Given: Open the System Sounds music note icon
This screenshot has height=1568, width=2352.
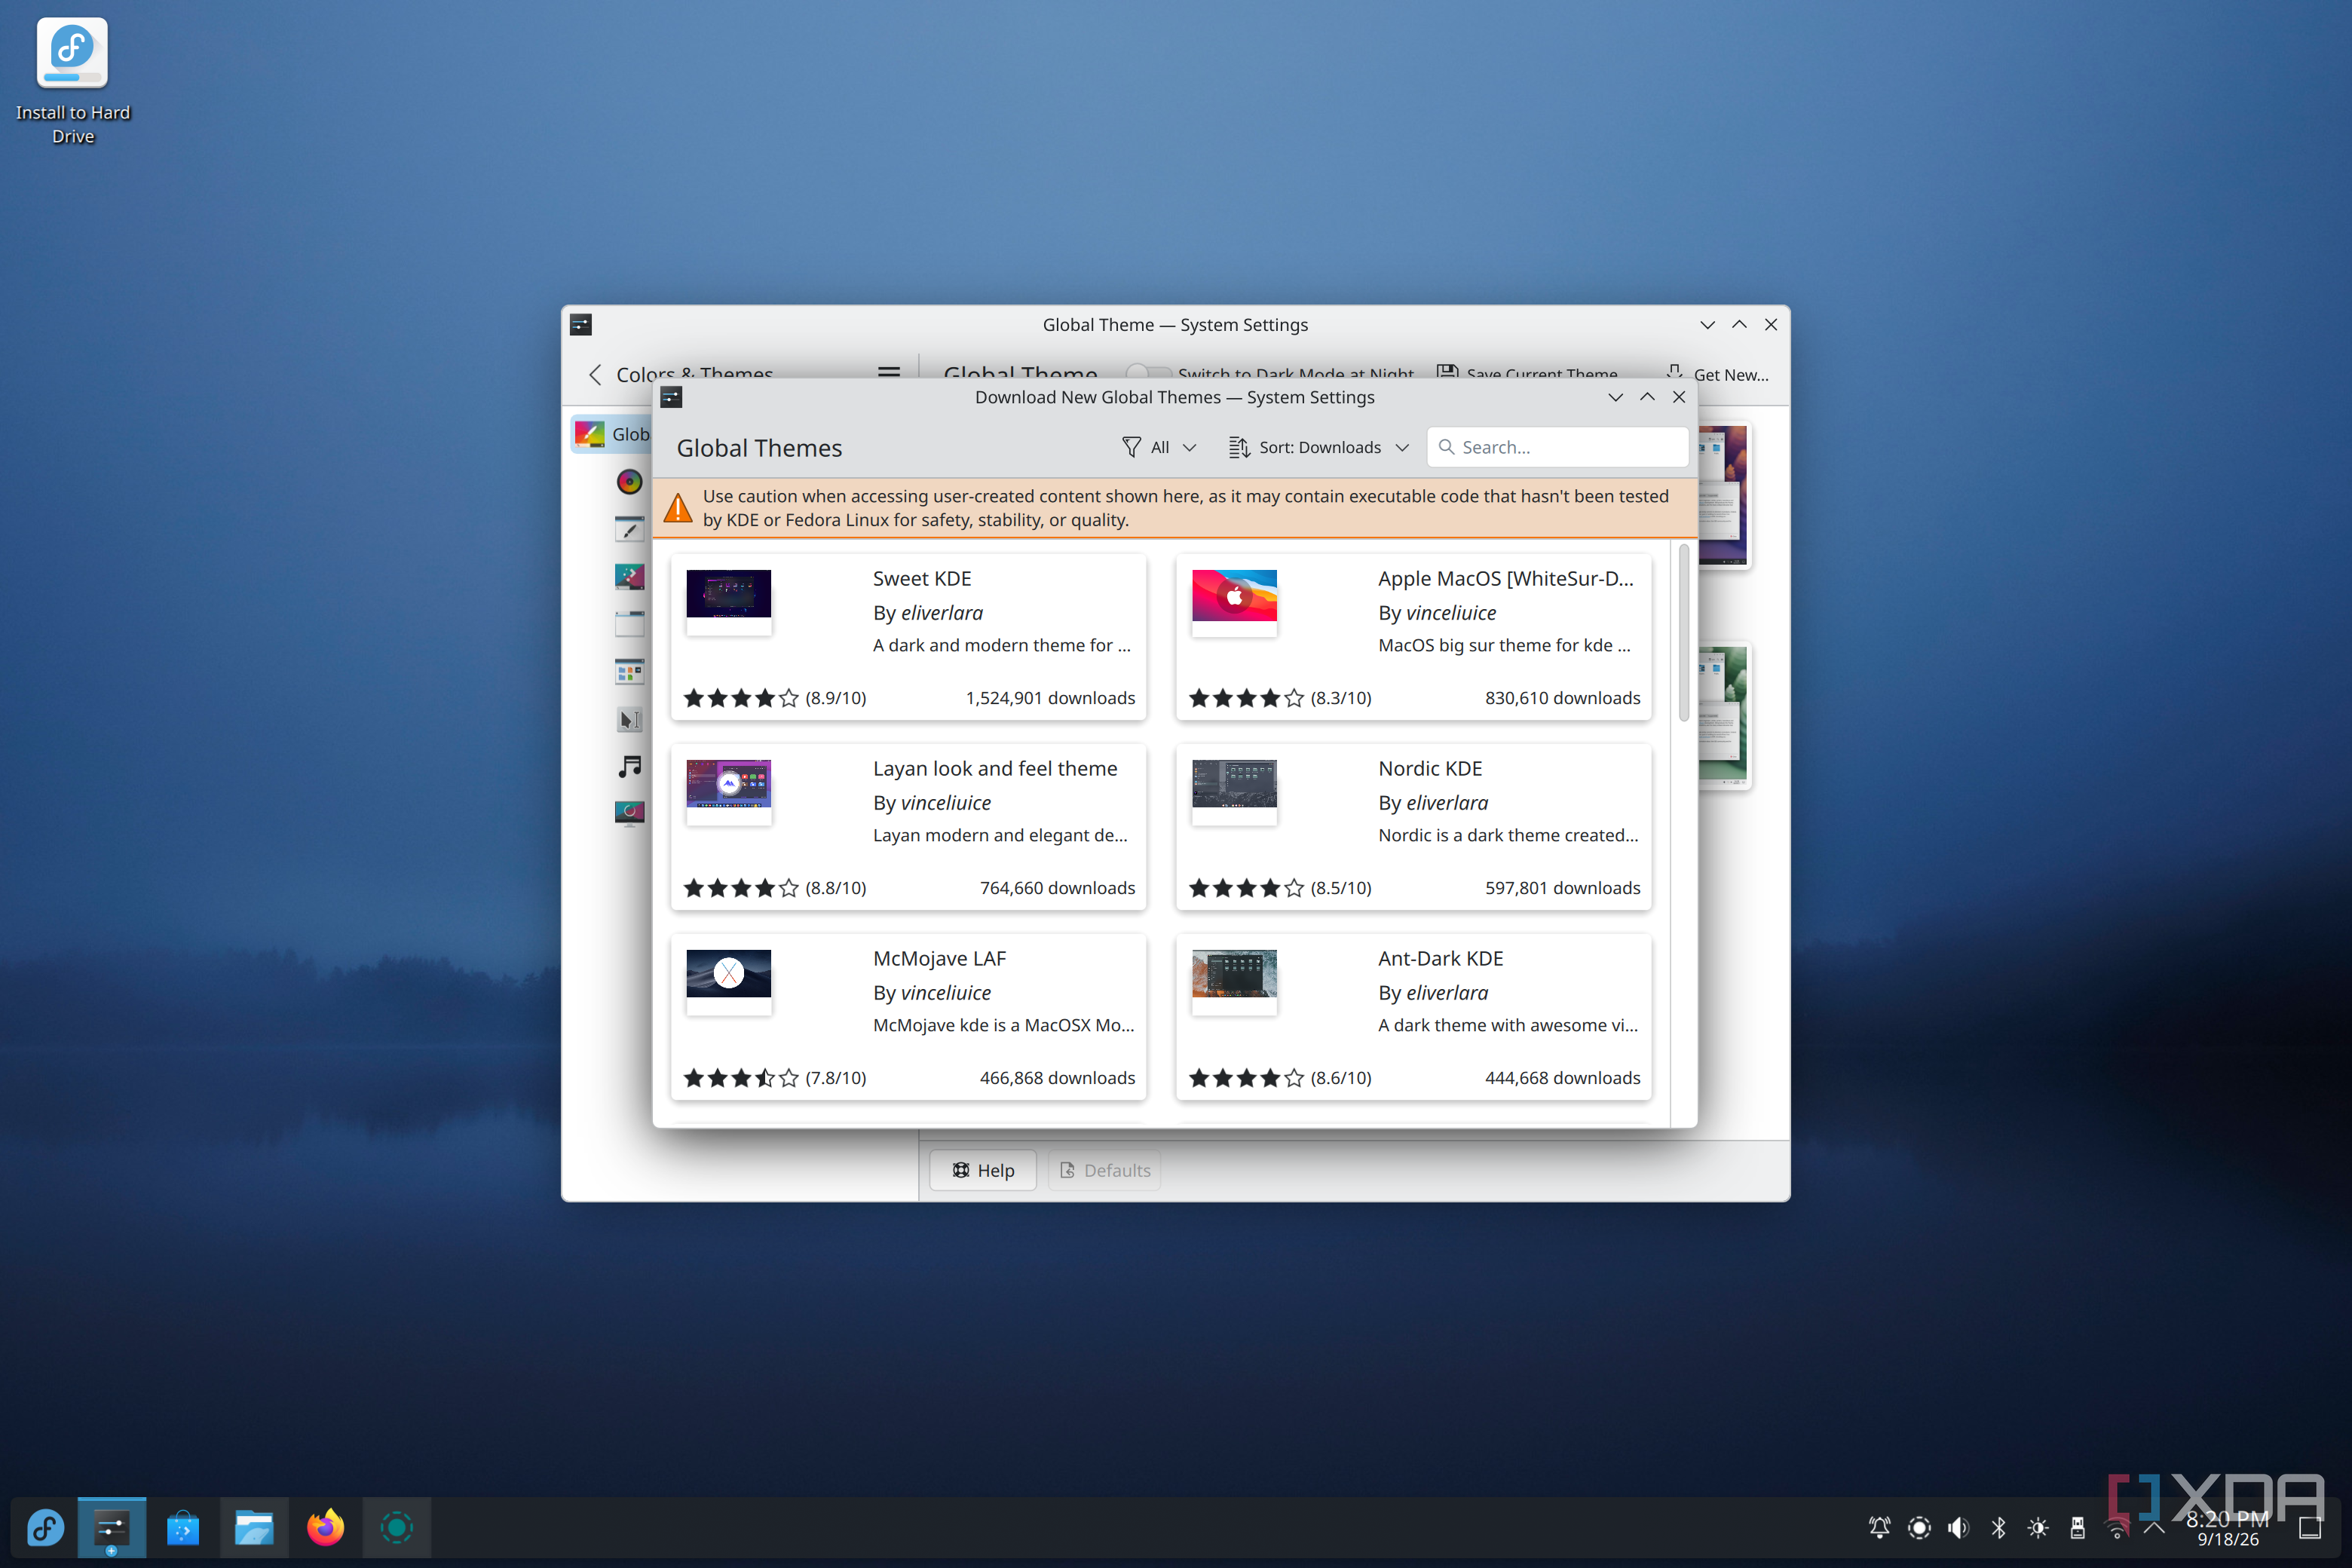Looking at the screenshot, I should pyautogui.click(x=629, y=767).
